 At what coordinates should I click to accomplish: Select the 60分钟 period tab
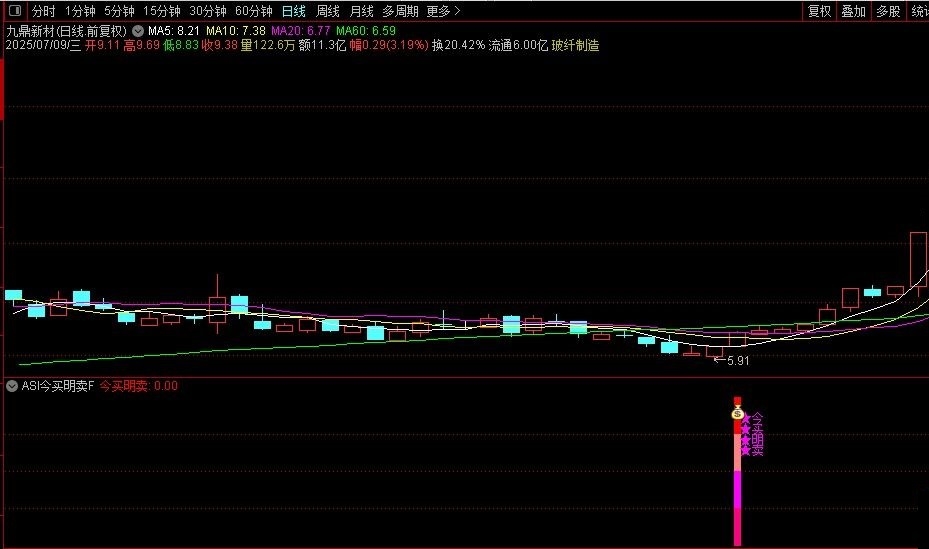pyautogui.click(x=254, y=11)
